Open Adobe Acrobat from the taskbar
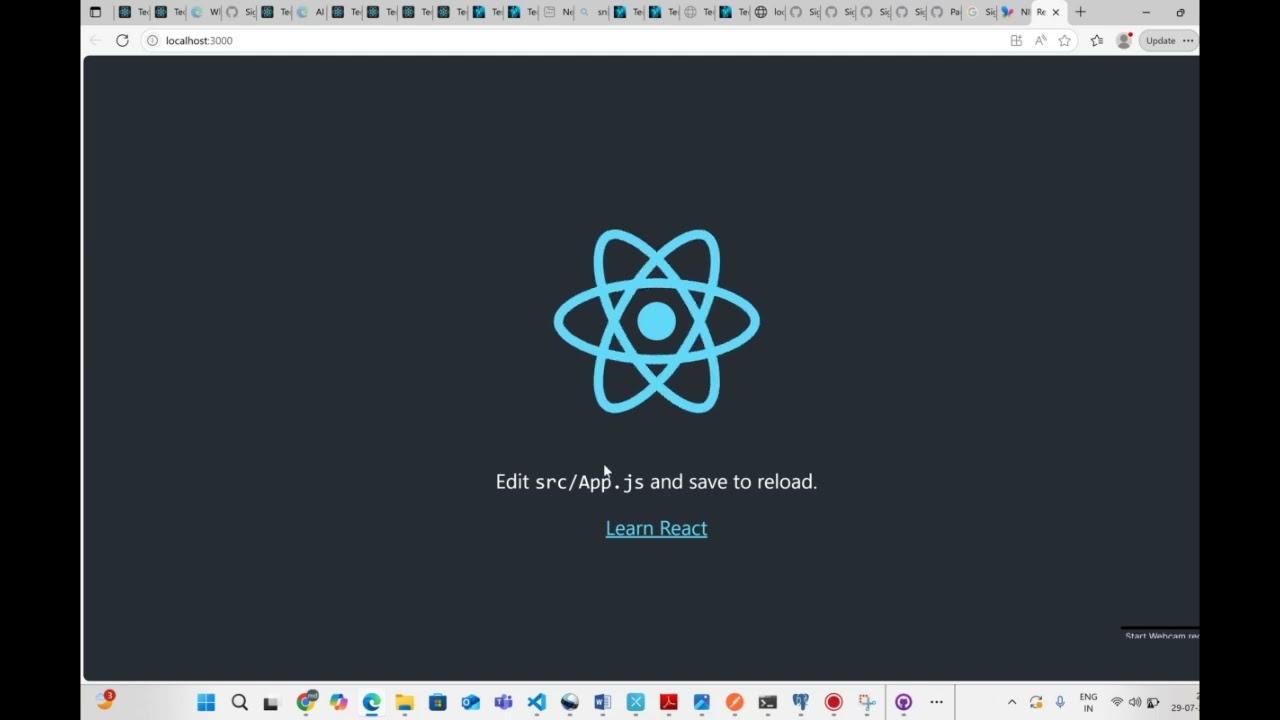Viewport: 1280px width, 720px height. coord(668,702)
